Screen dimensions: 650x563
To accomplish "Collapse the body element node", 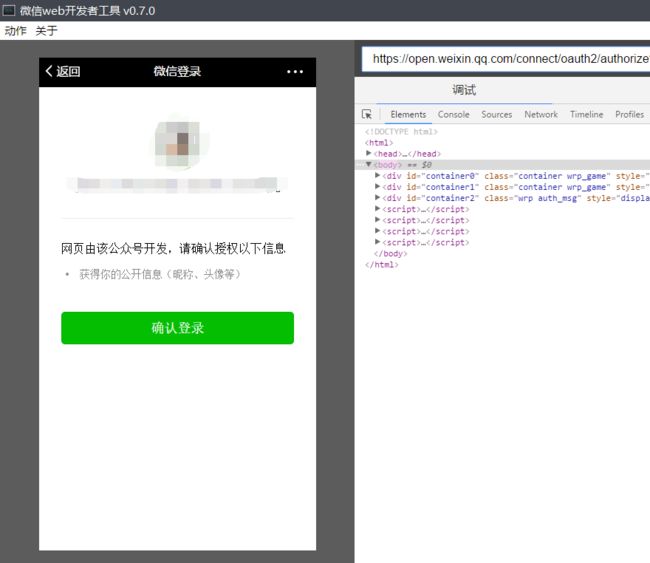I will 369,165.
